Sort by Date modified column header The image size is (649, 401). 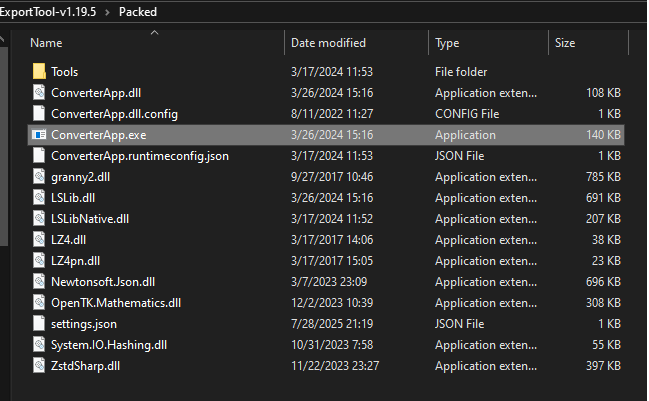[328, 43]
